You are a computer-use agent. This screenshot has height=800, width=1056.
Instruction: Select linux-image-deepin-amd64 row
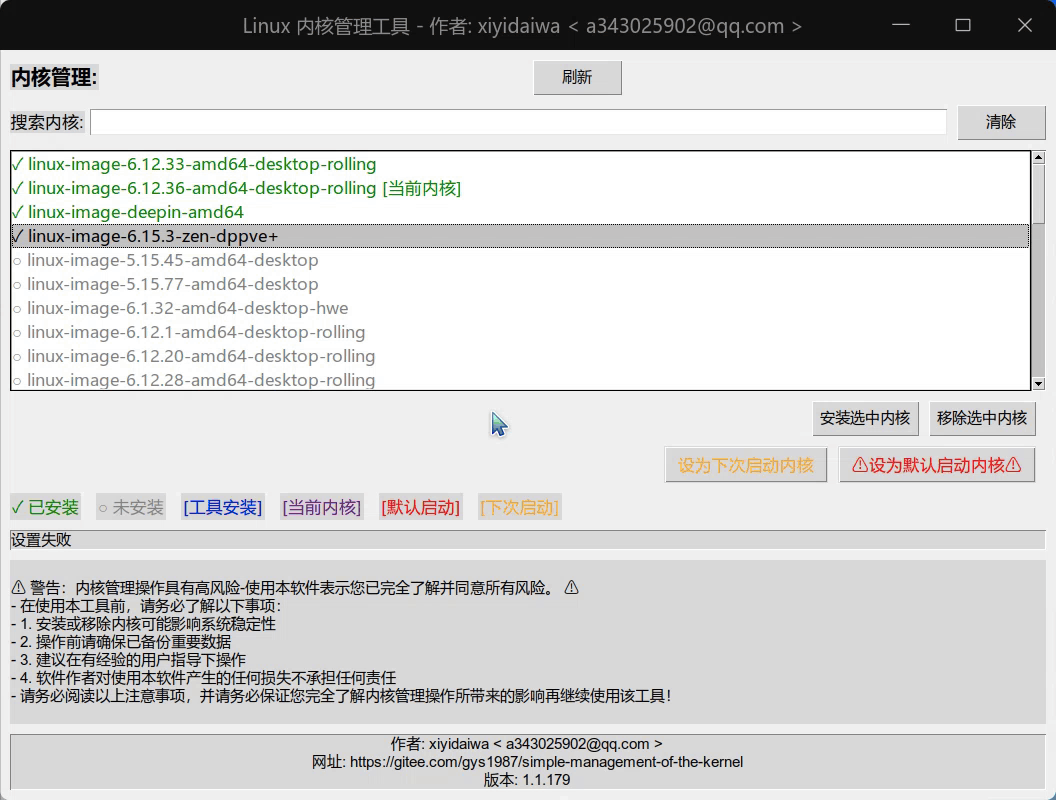click(x=520, y=212)
